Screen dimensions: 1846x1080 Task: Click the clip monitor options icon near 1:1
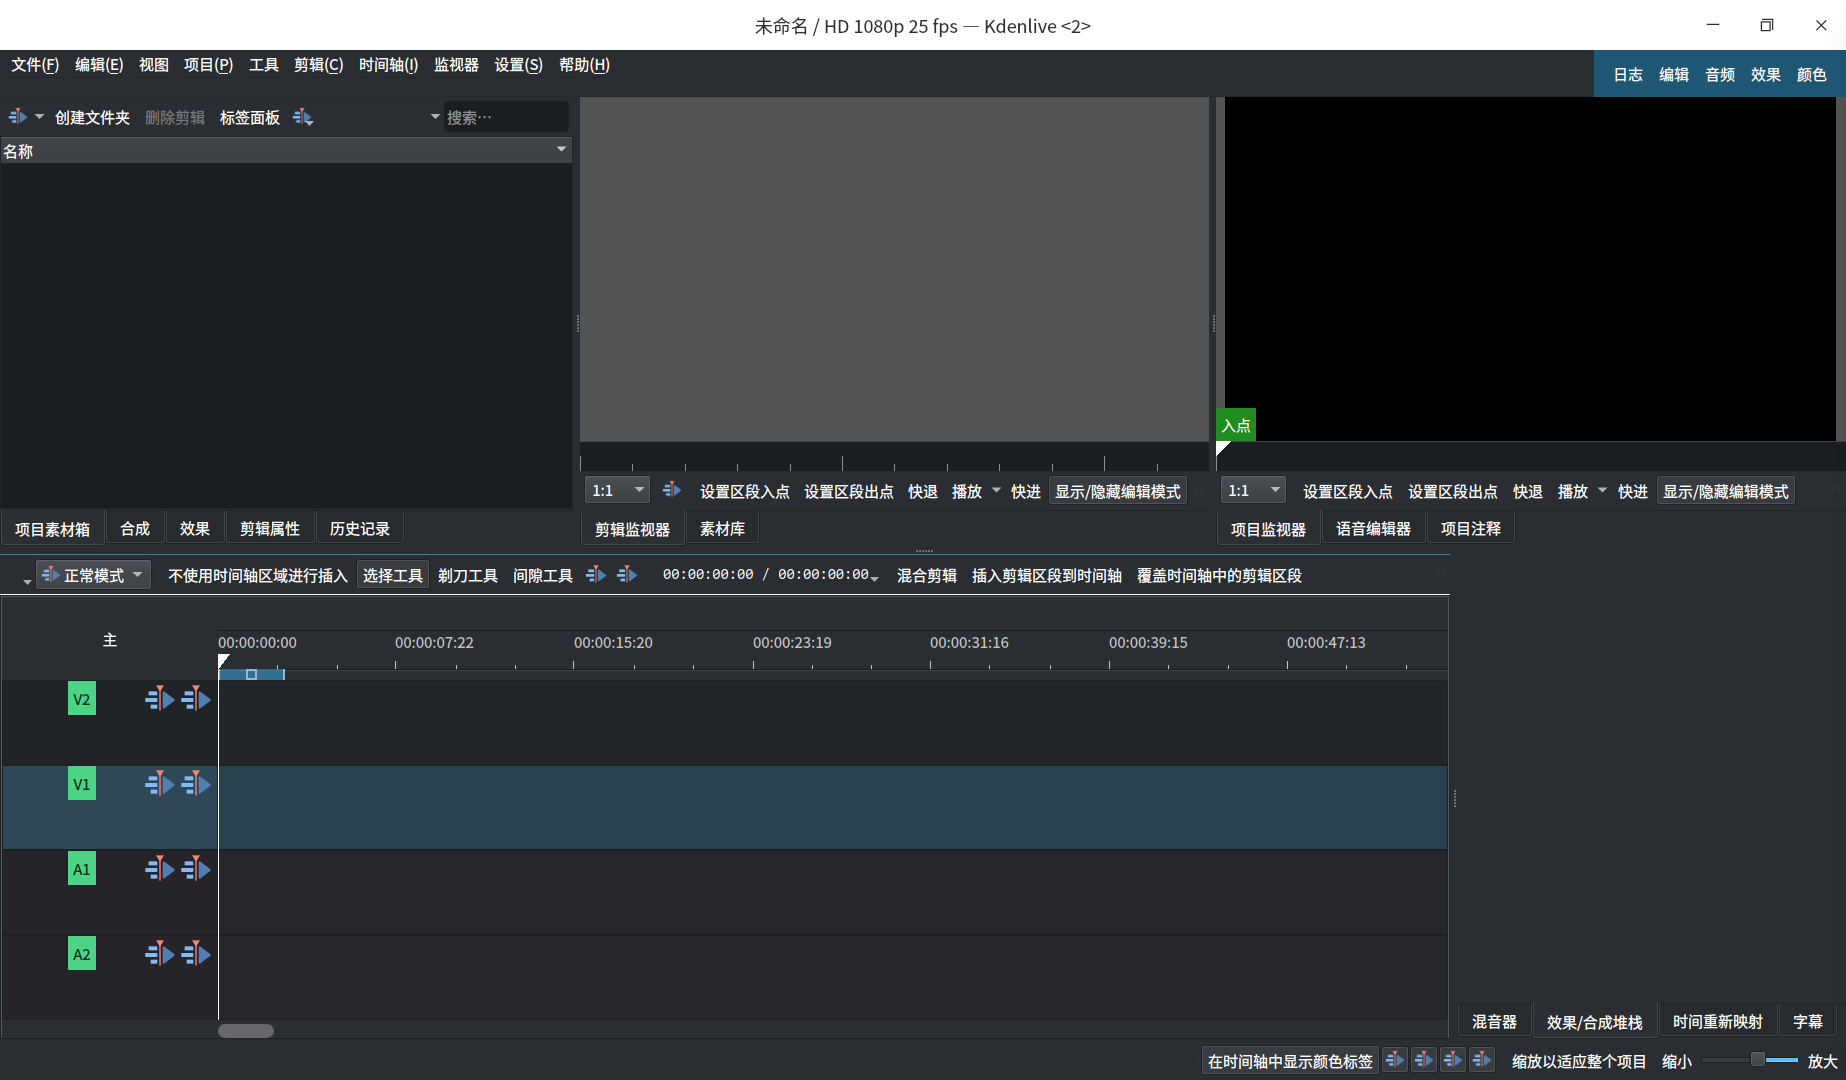671,489
